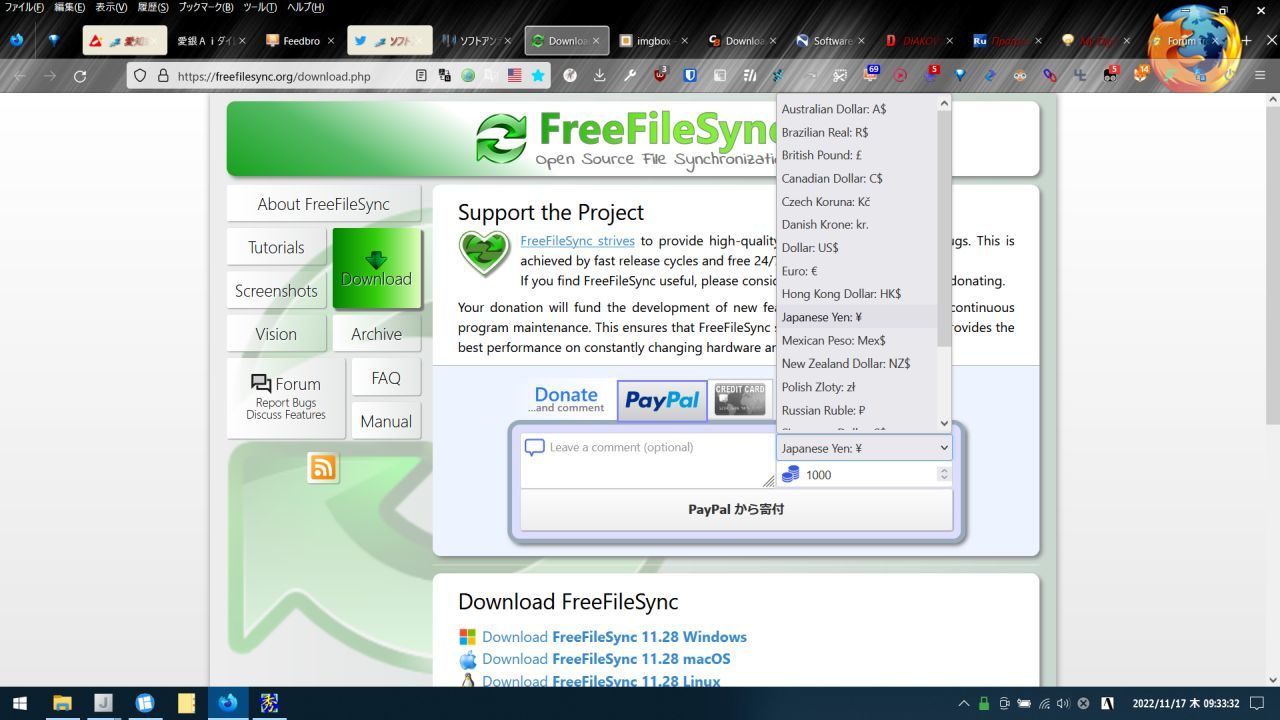
Task: Go to the Tutorials page
Action: click(276, 248)
